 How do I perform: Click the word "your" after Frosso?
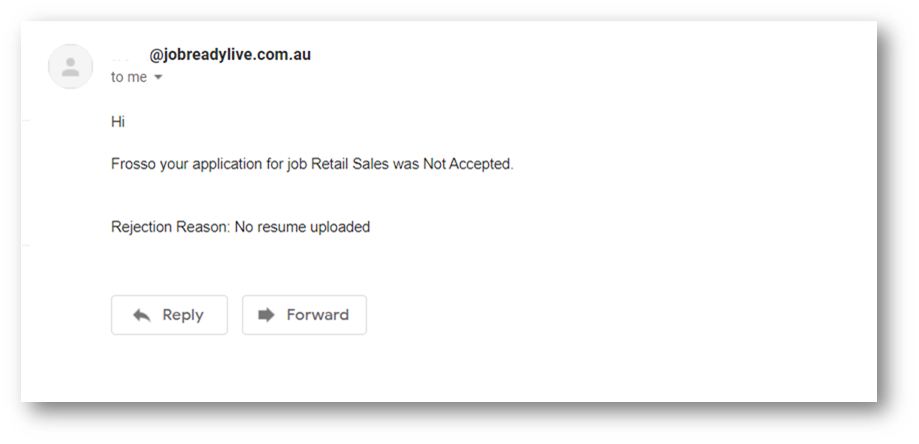[174, 164]
